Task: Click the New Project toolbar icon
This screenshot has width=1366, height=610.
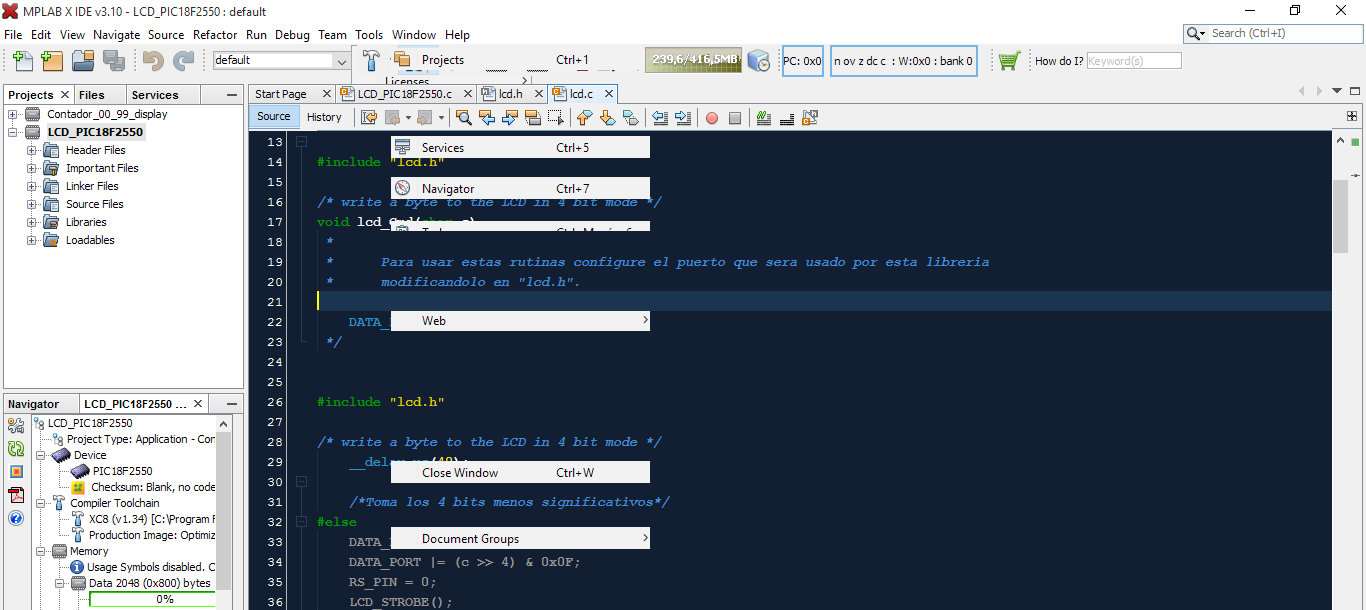Action: pyautogui.click(x=52, y=60)
